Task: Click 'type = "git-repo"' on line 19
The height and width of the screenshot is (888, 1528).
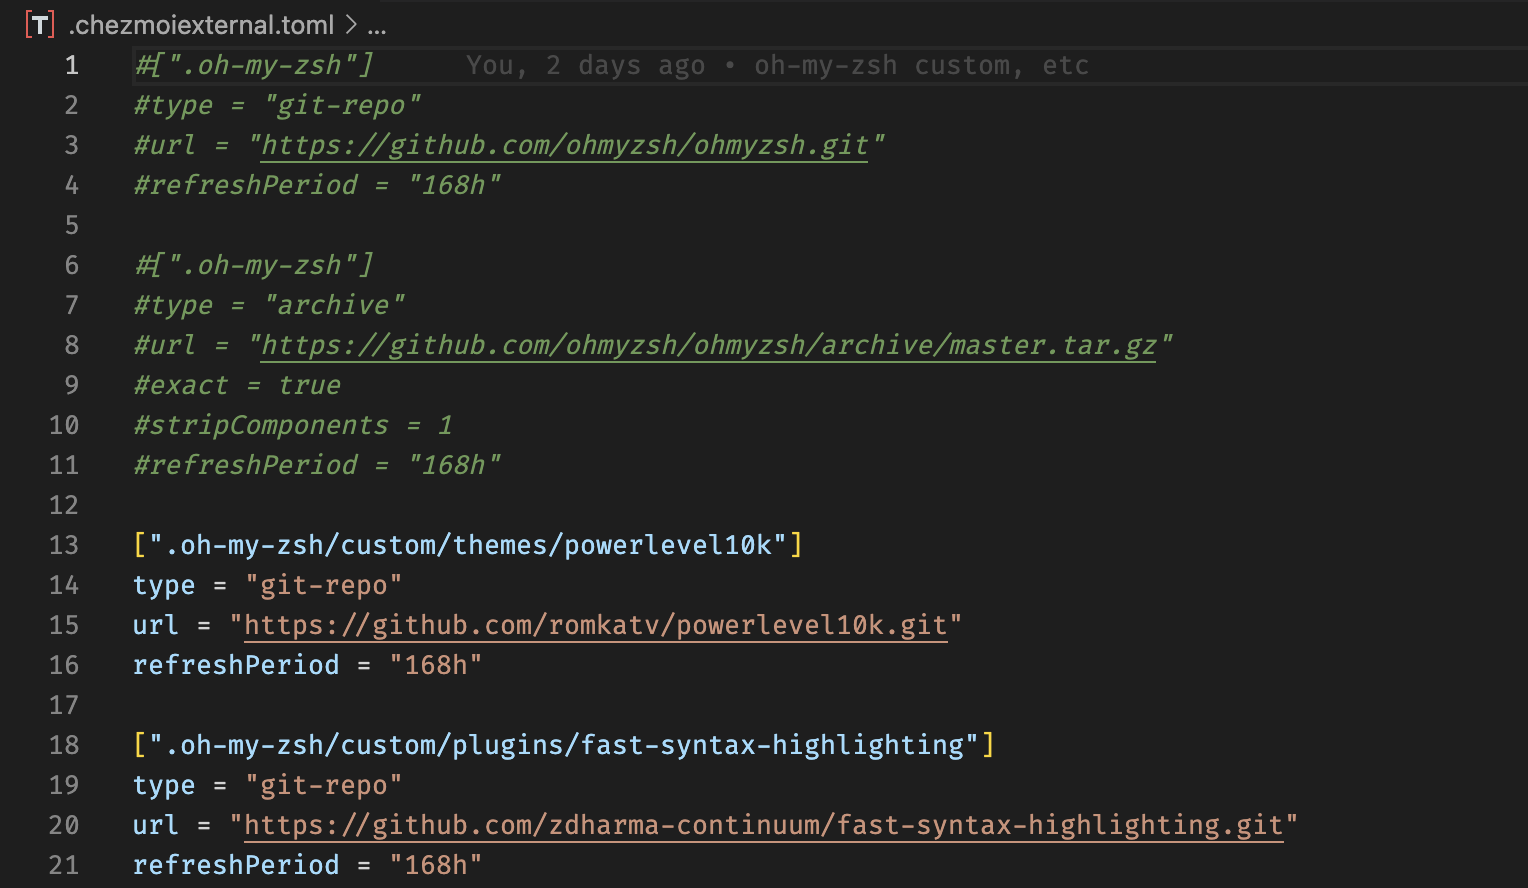Action: (x=268, y=785)
